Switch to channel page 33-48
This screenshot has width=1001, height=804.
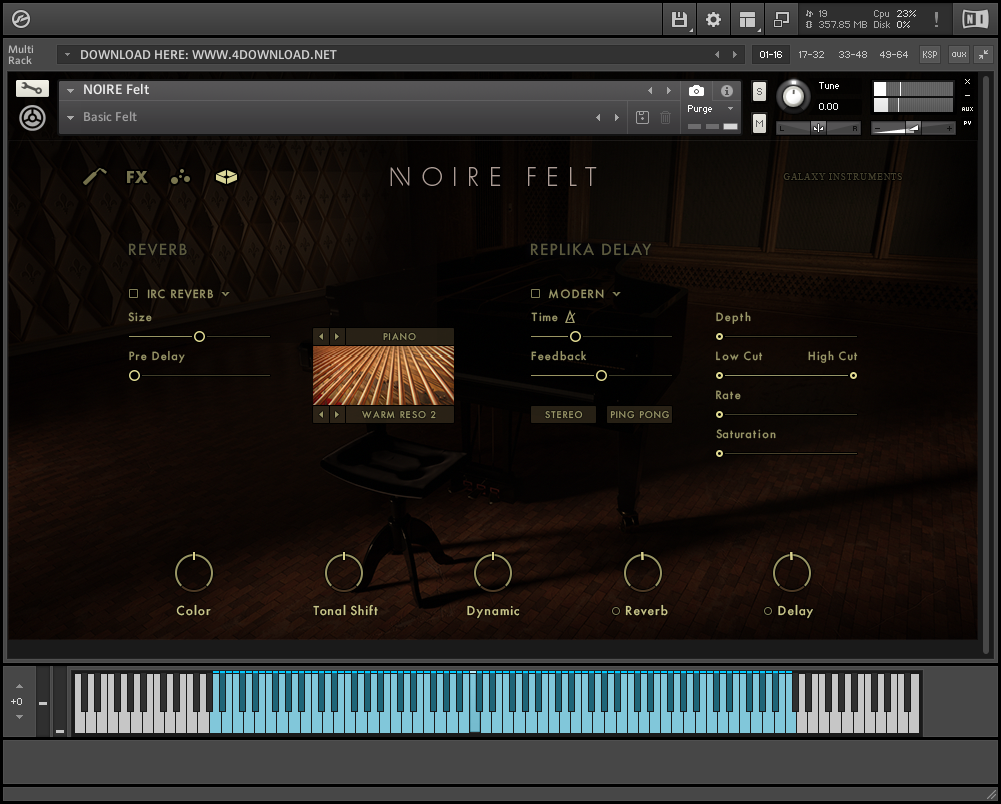click(x=852, y=54)
